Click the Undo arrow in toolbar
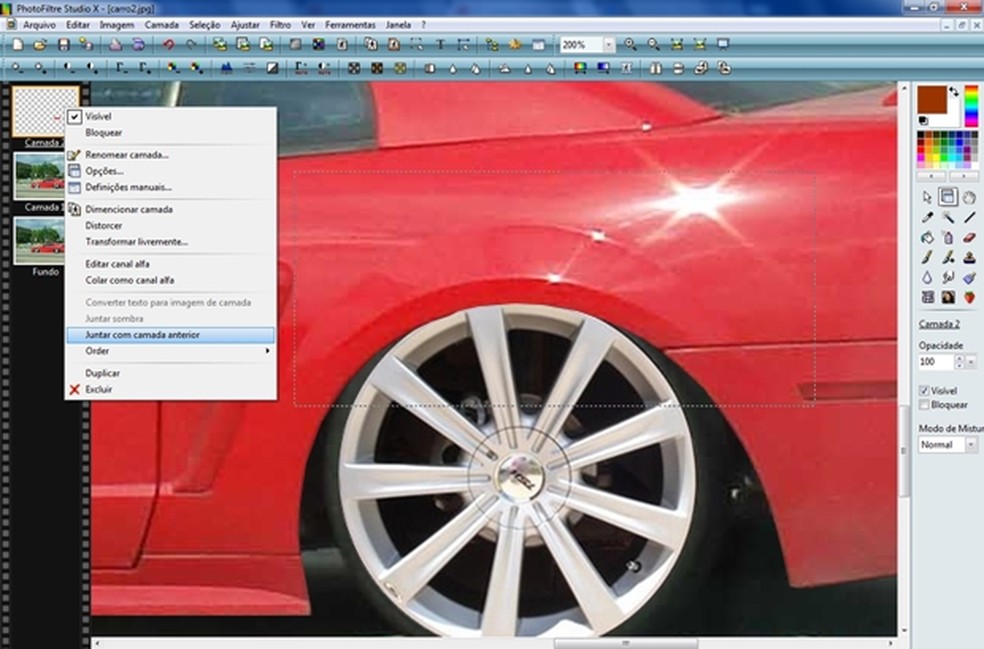The image size is (984, 649). 168,45
